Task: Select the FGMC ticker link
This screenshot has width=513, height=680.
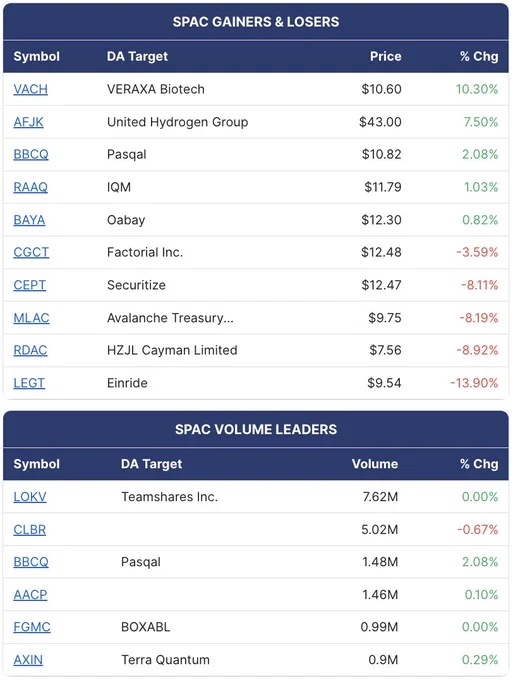Action: coord(32,627)
